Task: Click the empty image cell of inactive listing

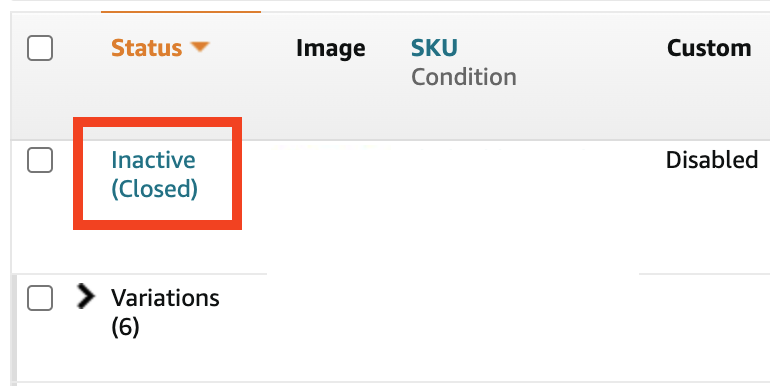Action: point(330,206)
